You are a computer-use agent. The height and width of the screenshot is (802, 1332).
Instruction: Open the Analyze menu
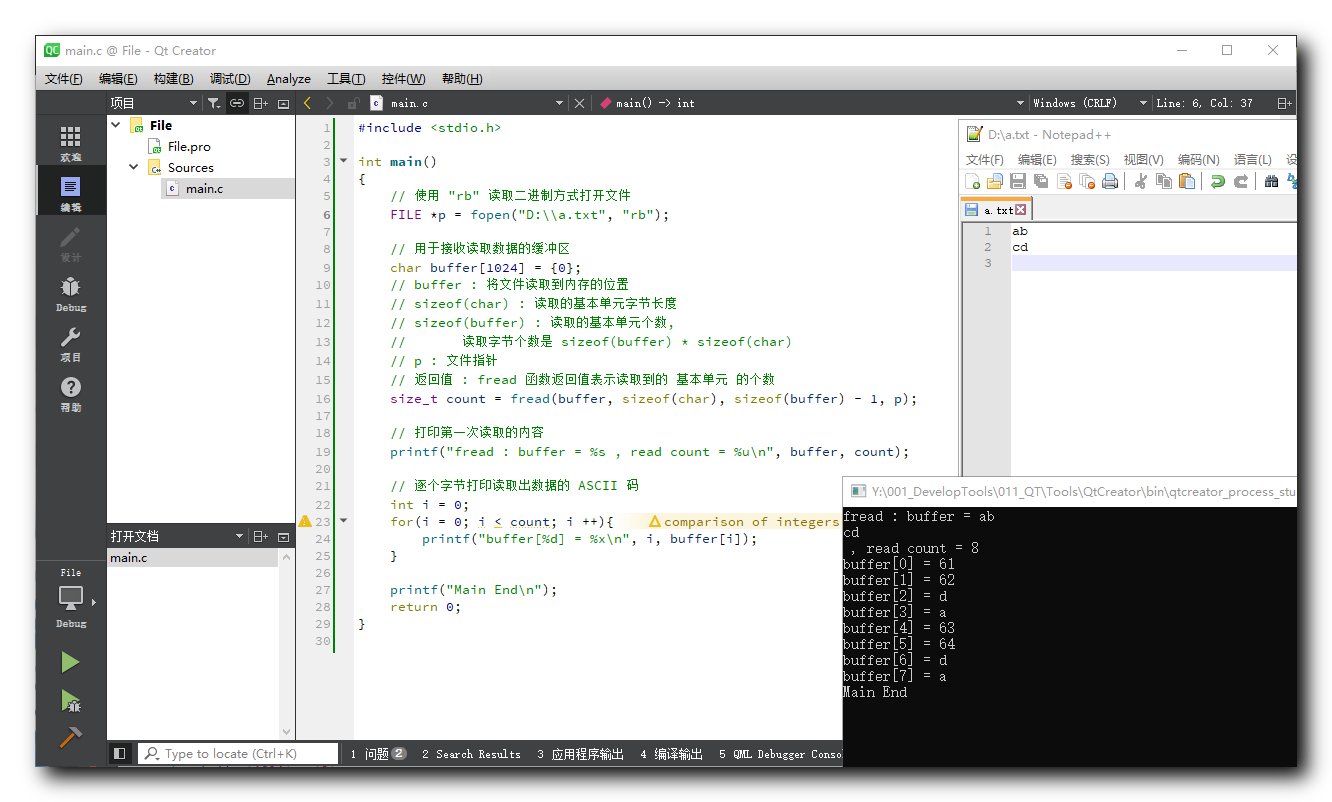(x=288, y=79)
